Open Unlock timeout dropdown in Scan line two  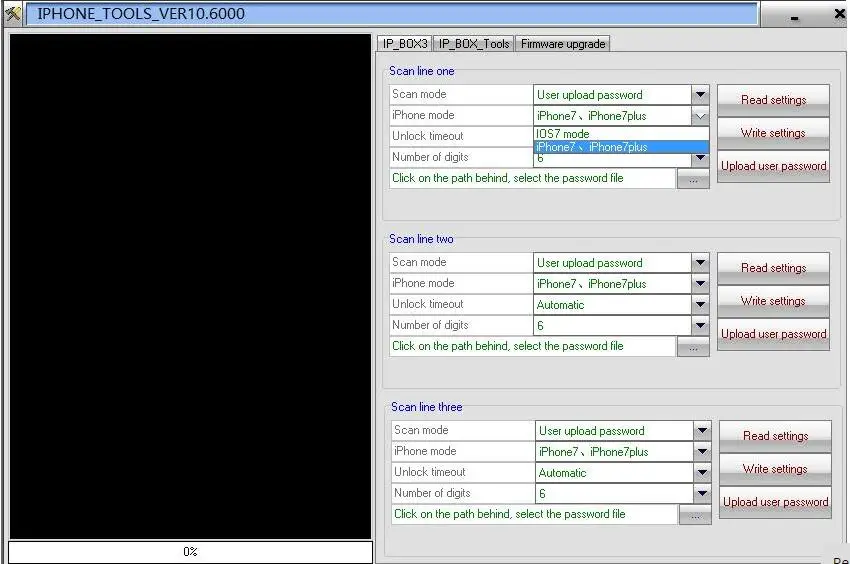pyautogui.click(x=700, y=305)
